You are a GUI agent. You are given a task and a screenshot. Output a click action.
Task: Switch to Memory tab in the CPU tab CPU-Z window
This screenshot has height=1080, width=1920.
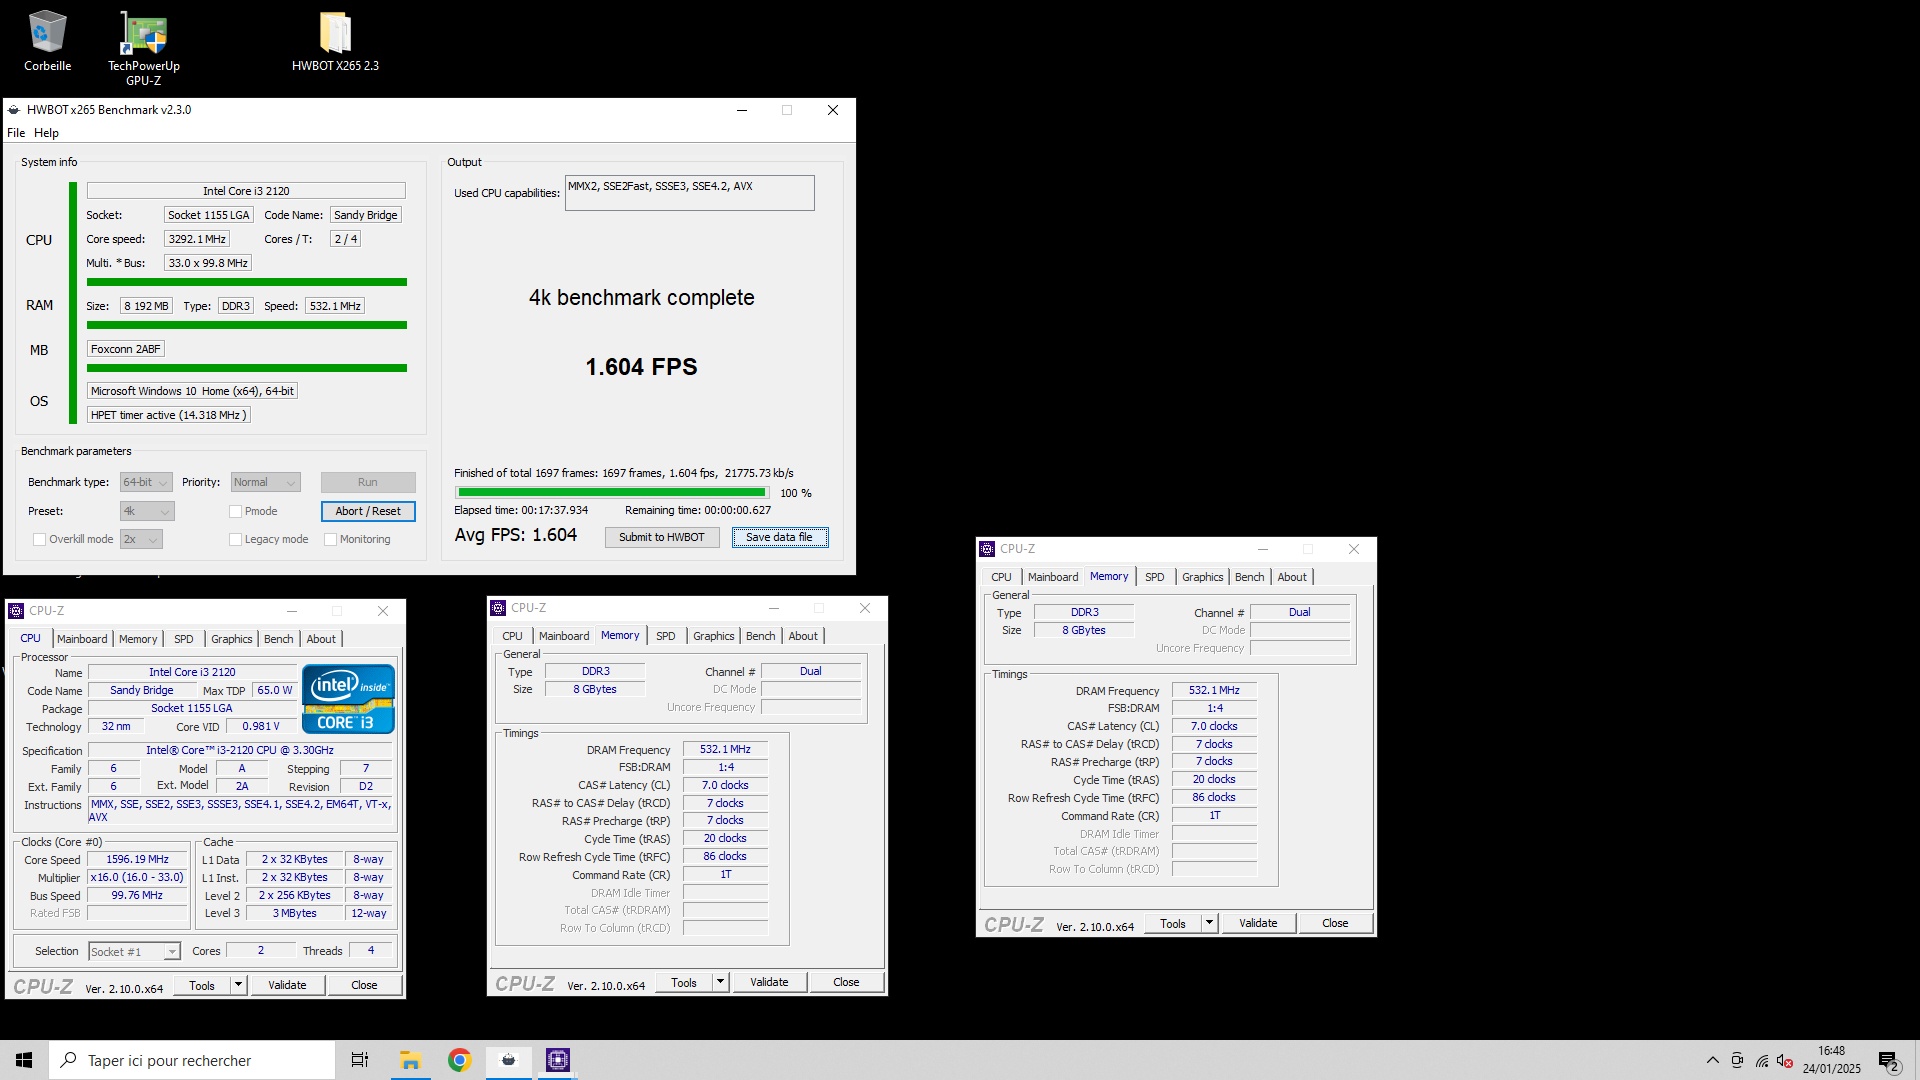coord(138,639)
